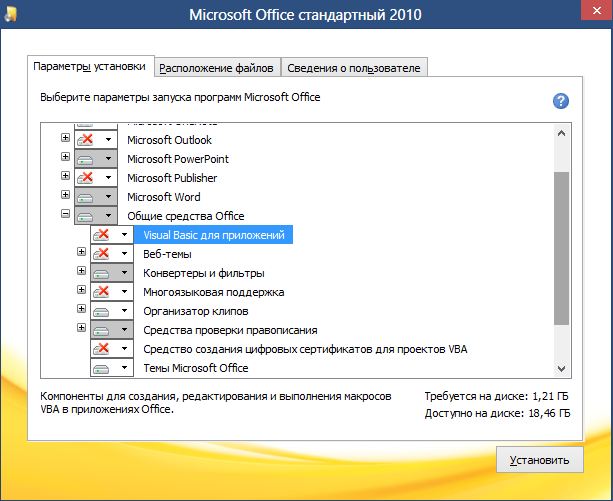Open dropdown for Средство создания цифровых сертификатов
This screenshot has height=501, width=613.
click(x=124, y=349)
